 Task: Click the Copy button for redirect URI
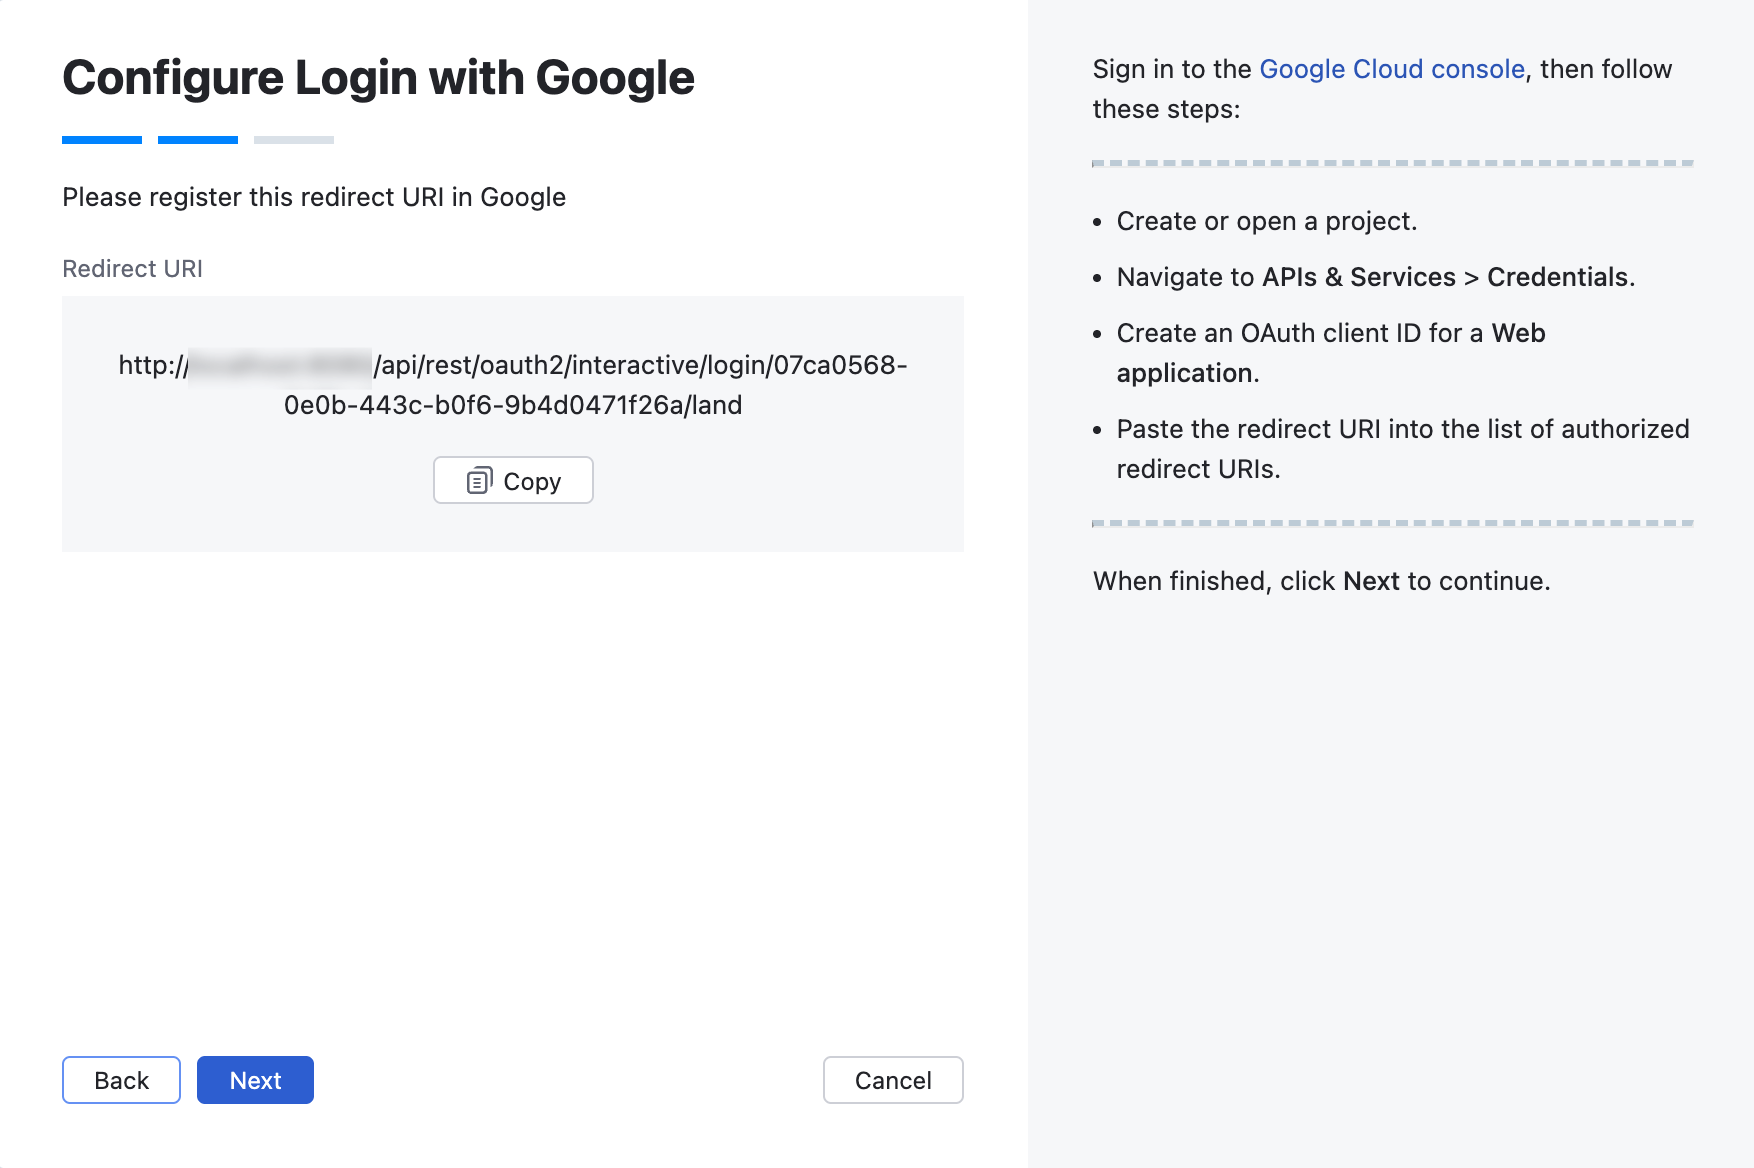pyautogui.click(x=513, y=481)
